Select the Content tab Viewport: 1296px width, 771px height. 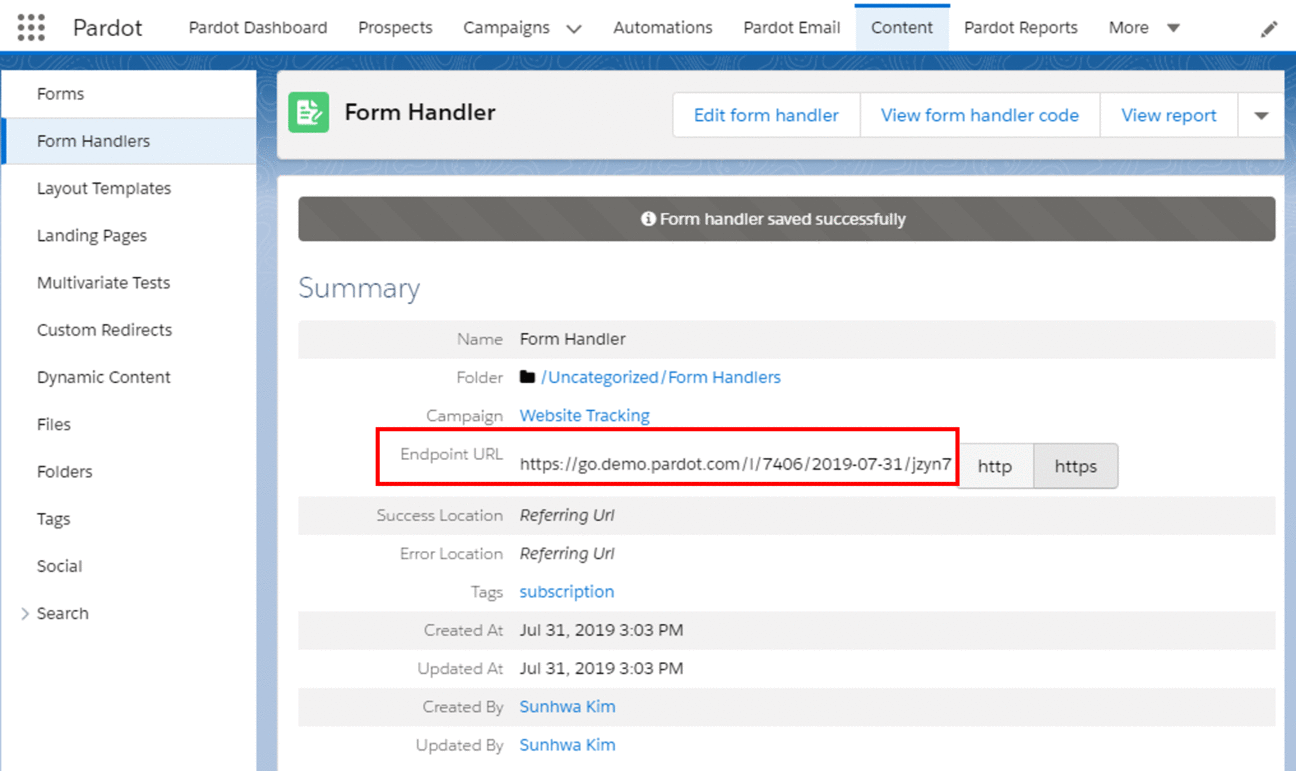[902, 28]
